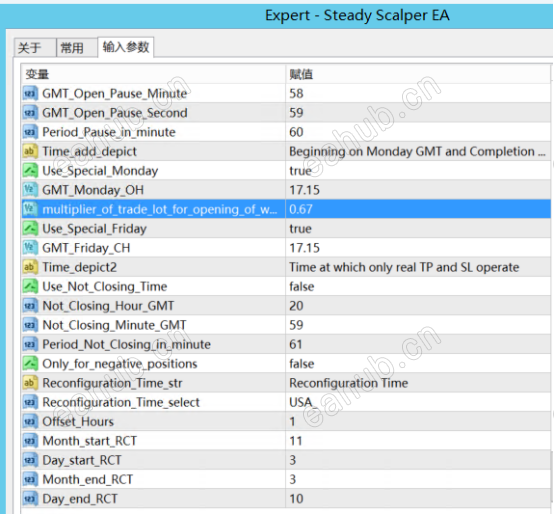The height and width of the screenshot is (514, 554).
Task: Click the boolean icon beside Use_Special_Monday
Action: (x=30, y=171)
